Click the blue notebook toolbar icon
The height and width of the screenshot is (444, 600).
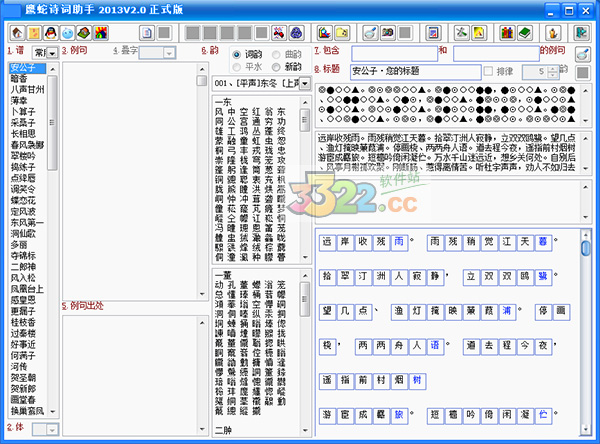click(433, 33)
